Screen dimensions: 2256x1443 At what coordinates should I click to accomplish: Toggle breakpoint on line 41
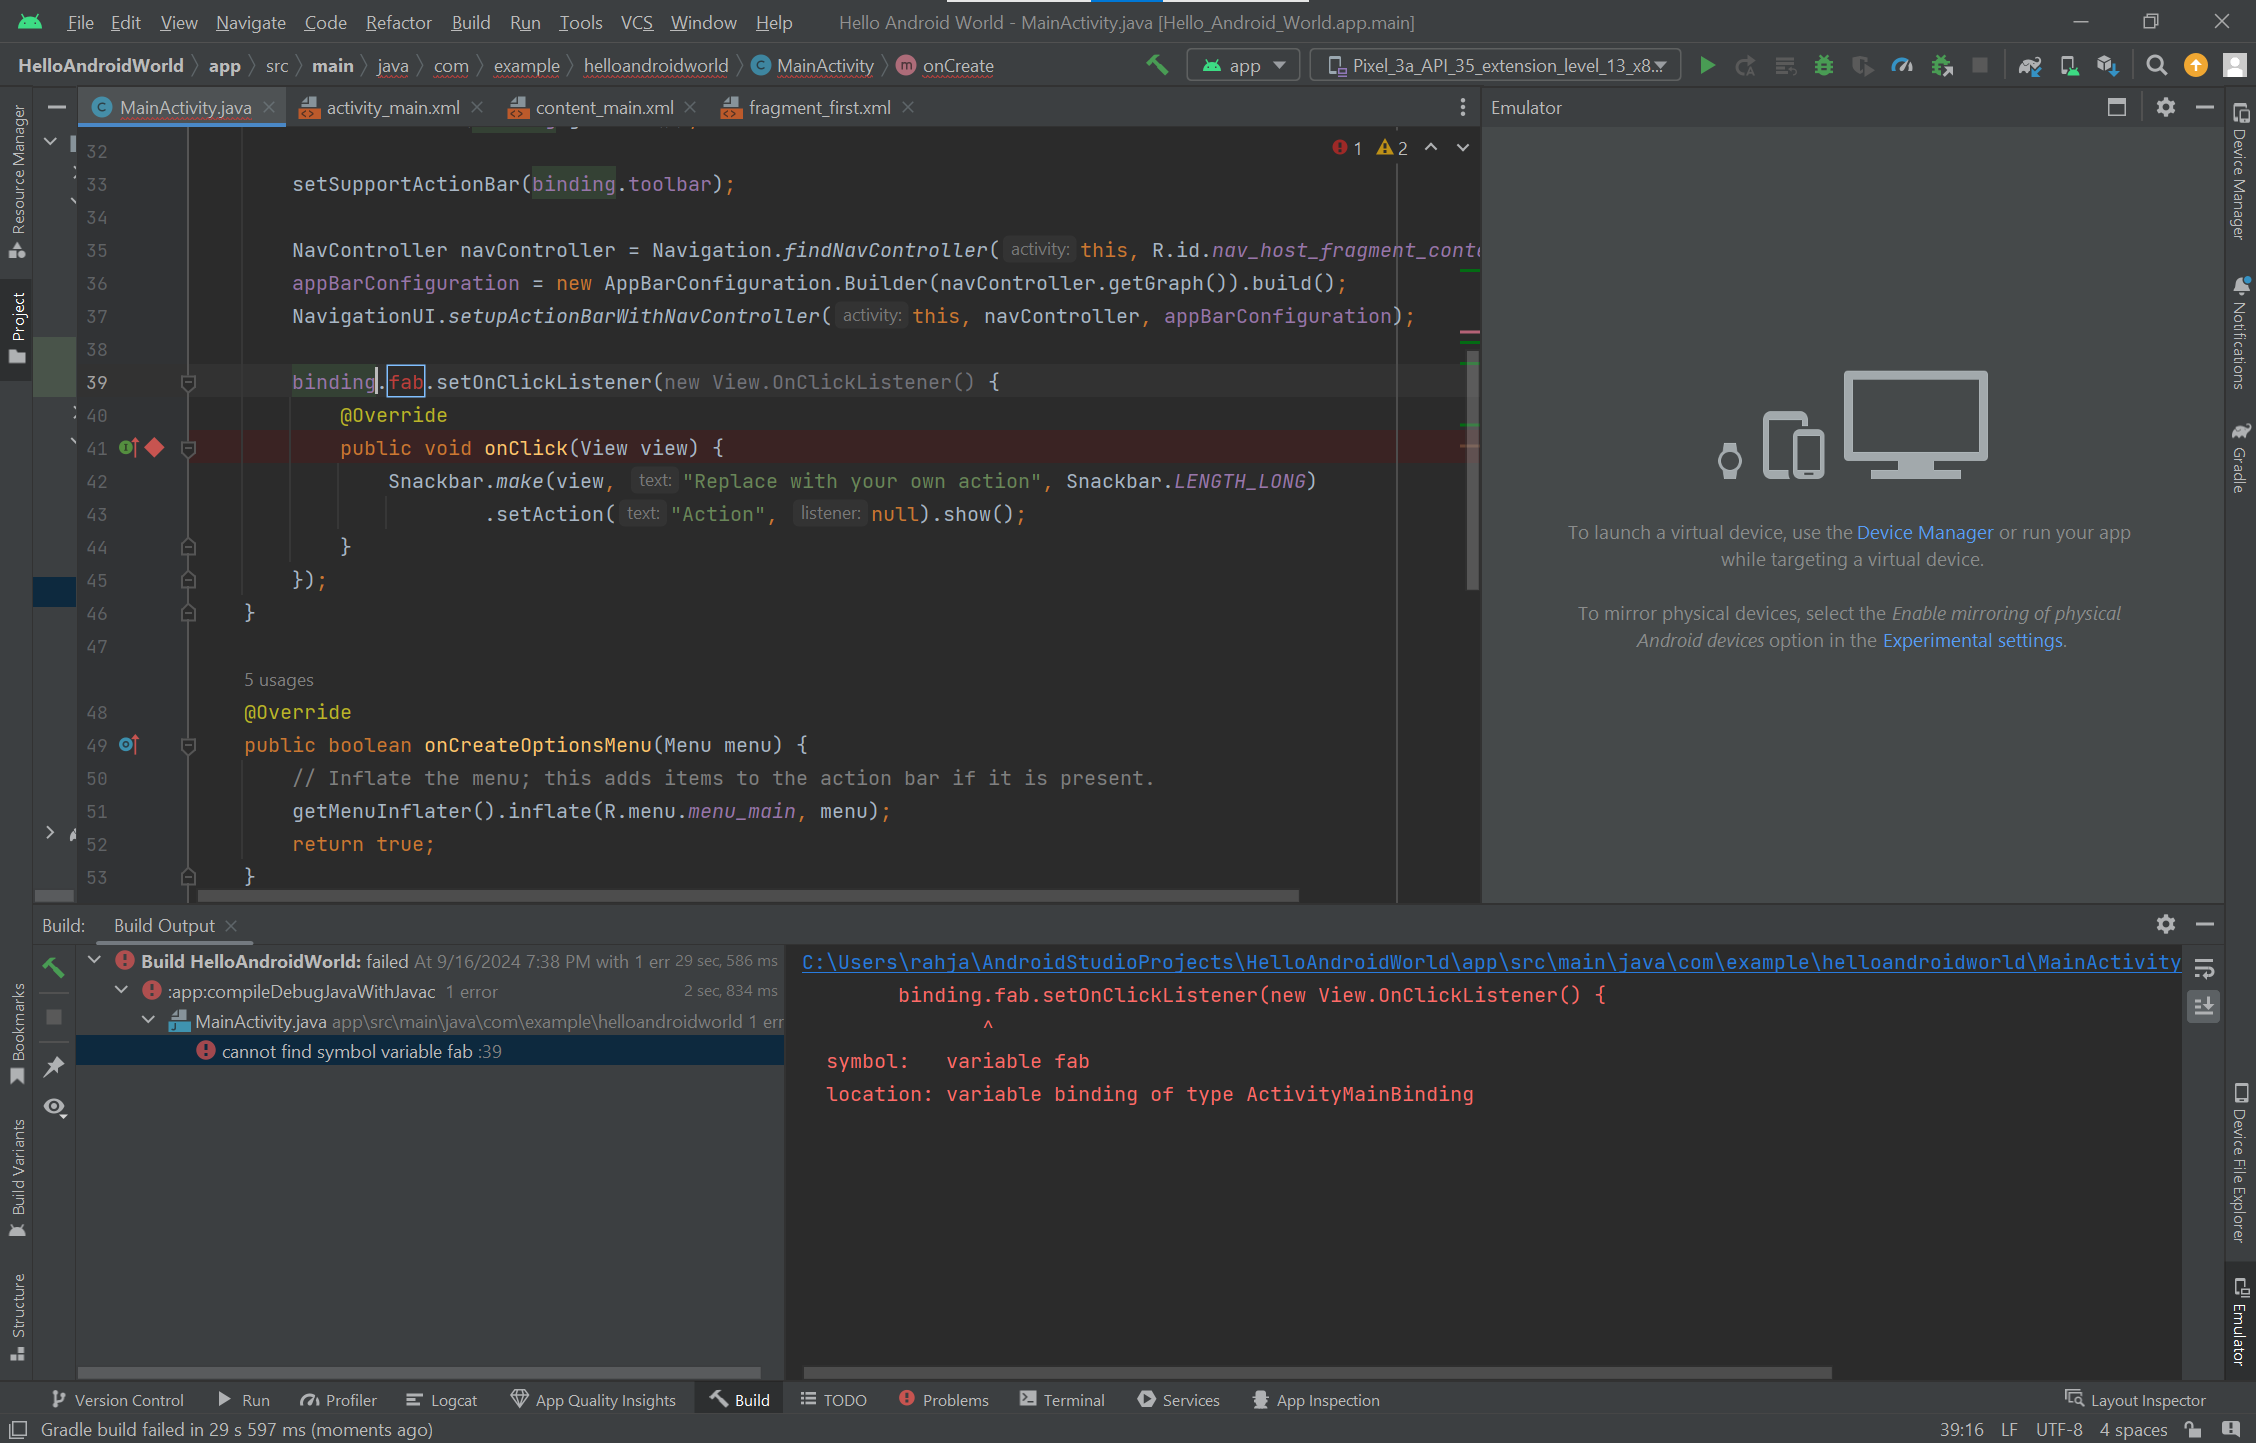click(154, 448)
